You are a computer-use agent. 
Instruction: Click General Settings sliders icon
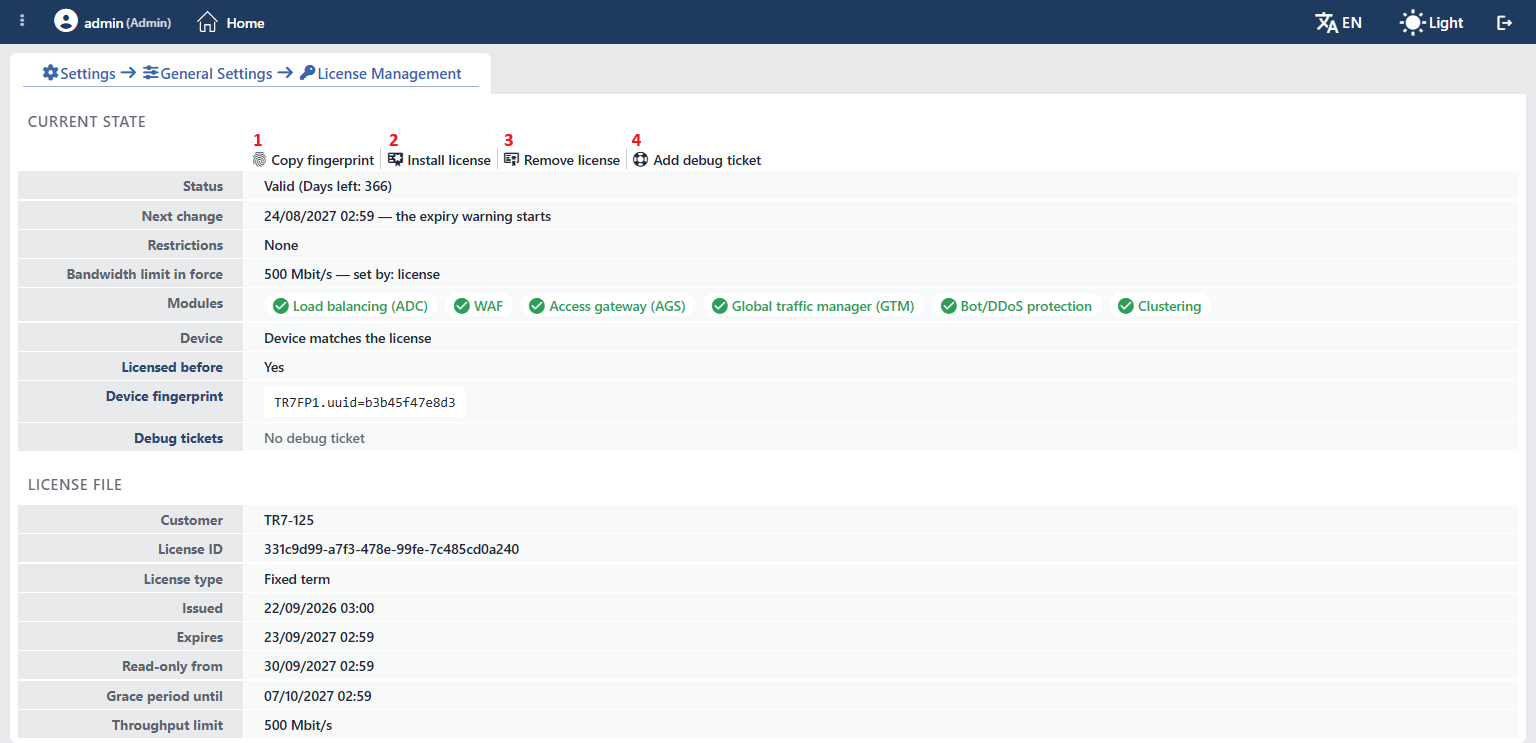[x=151, y=73]
